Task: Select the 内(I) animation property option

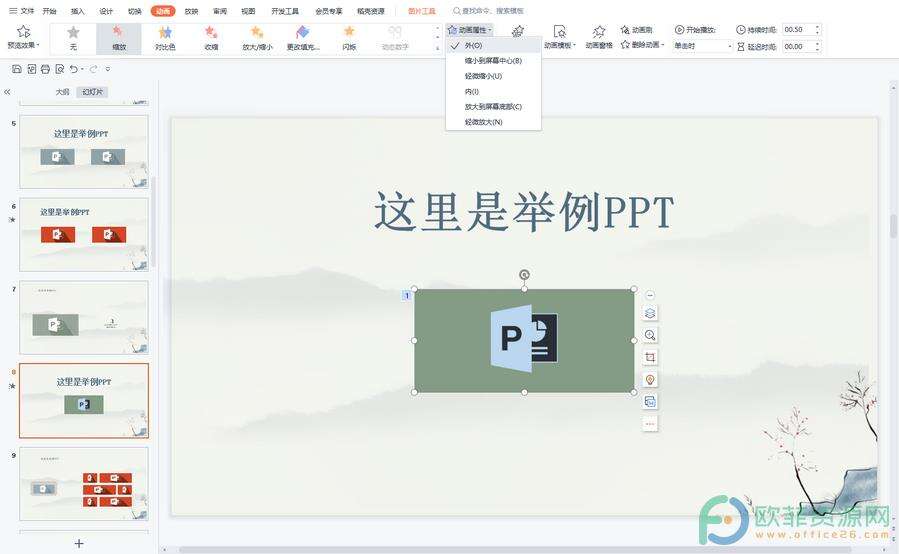Action: click(472, 91)
